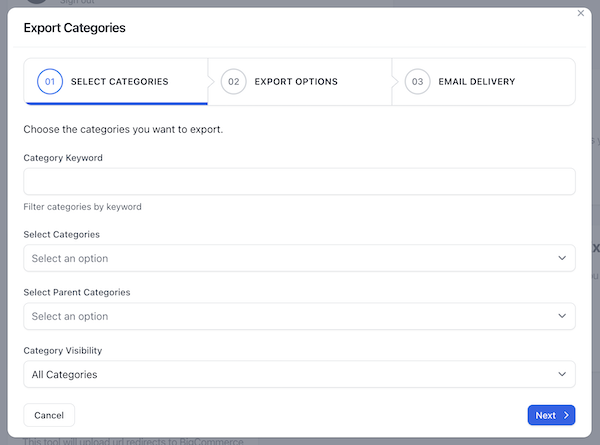Viewport: 600px width, 445px height.
Task: Click the chevron beside All Categories
Action: (x=562, y=374)
